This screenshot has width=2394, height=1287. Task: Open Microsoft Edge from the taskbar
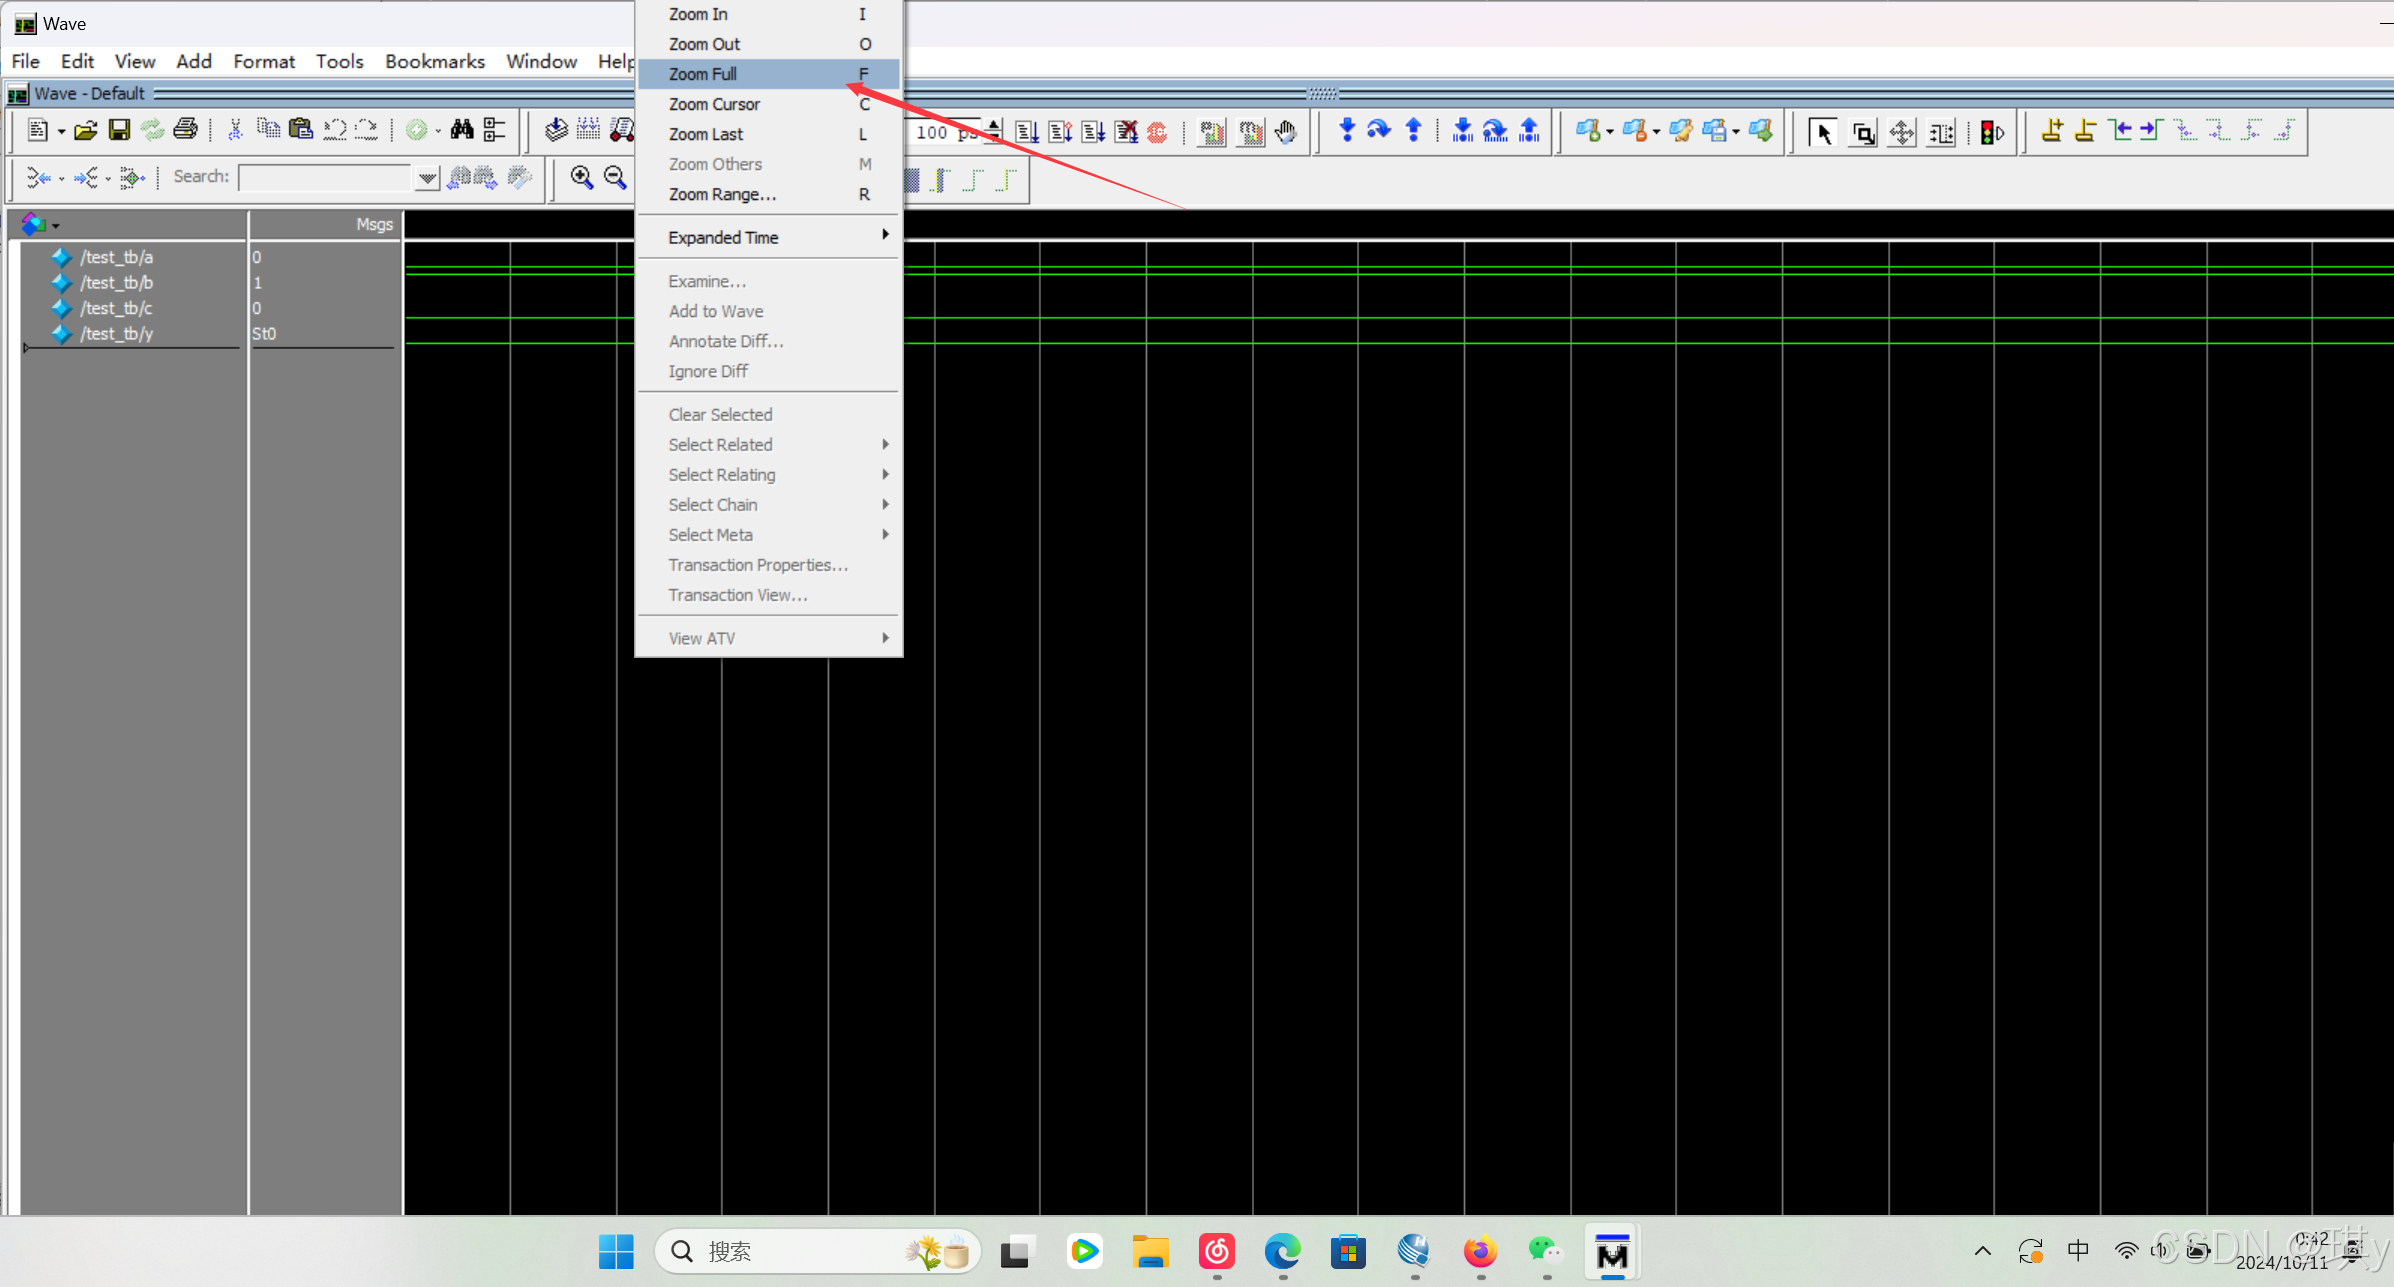coord(1282,1251)
